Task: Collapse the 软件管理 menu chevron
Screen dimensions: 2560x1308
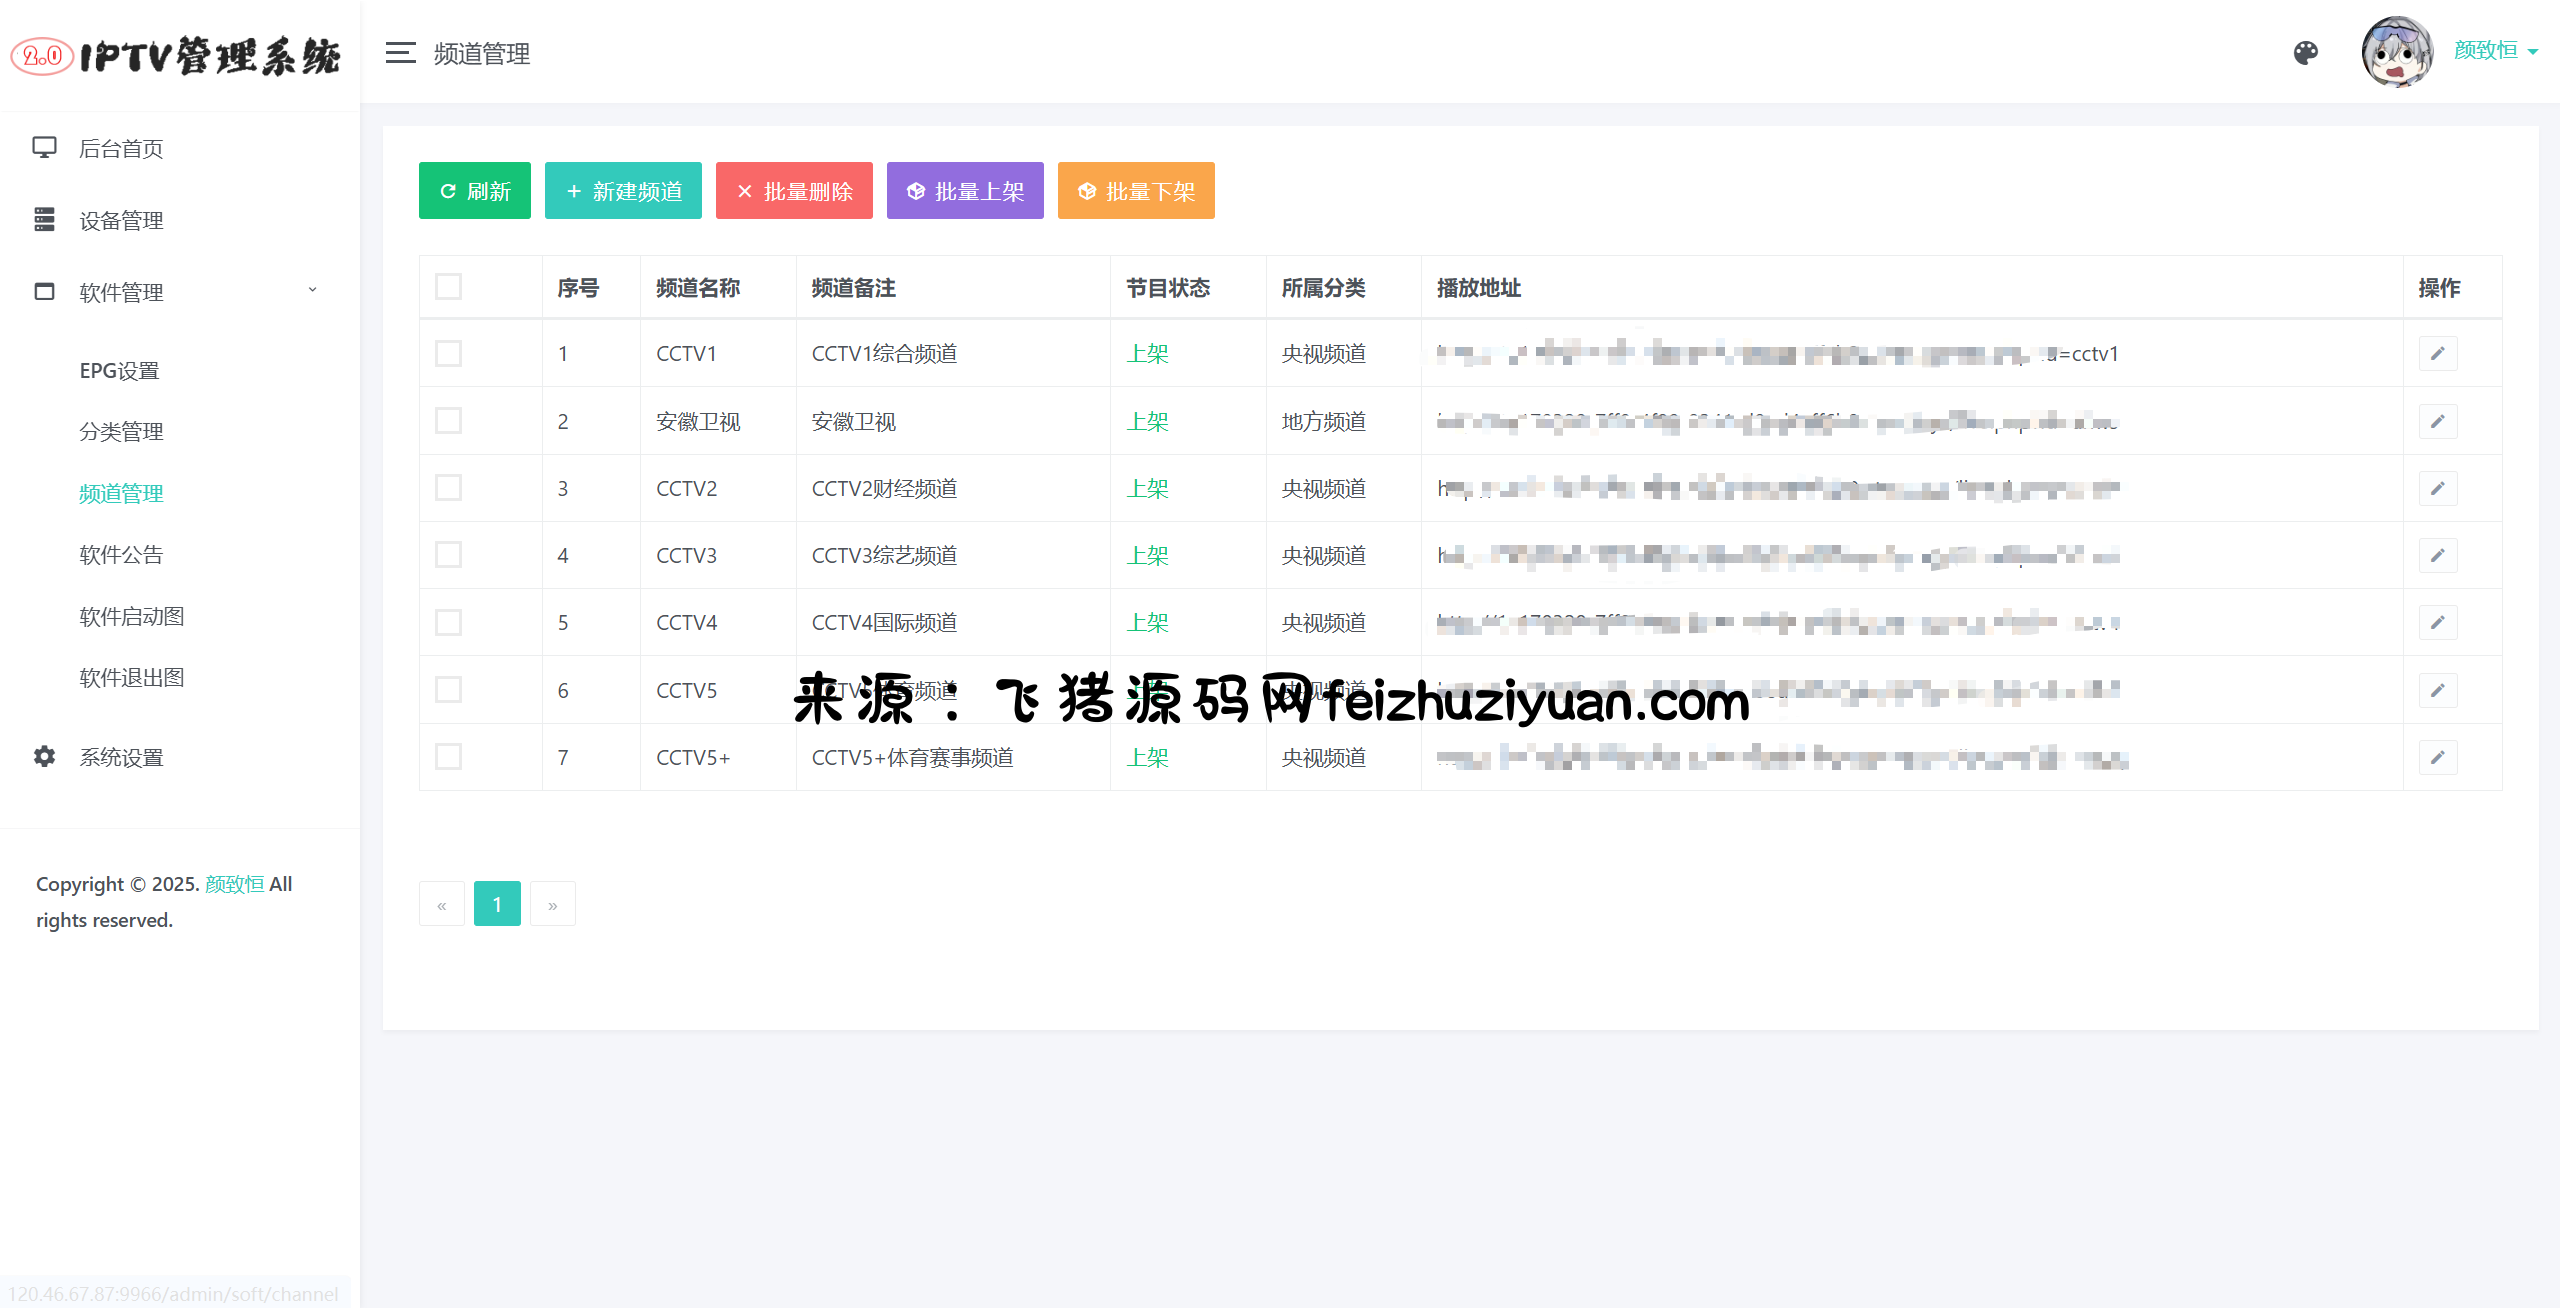Action: pyautogui.click(x=312, y=290)
